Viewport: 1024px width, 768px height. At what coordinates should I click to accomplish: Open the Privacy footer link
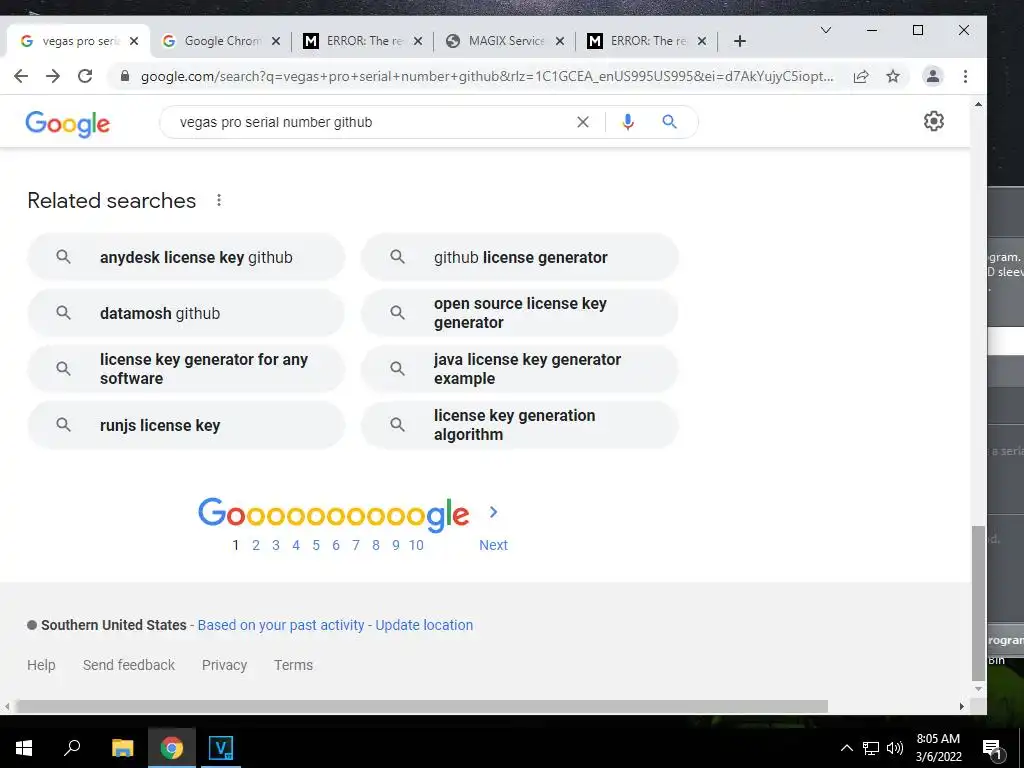tap(224, 665)
